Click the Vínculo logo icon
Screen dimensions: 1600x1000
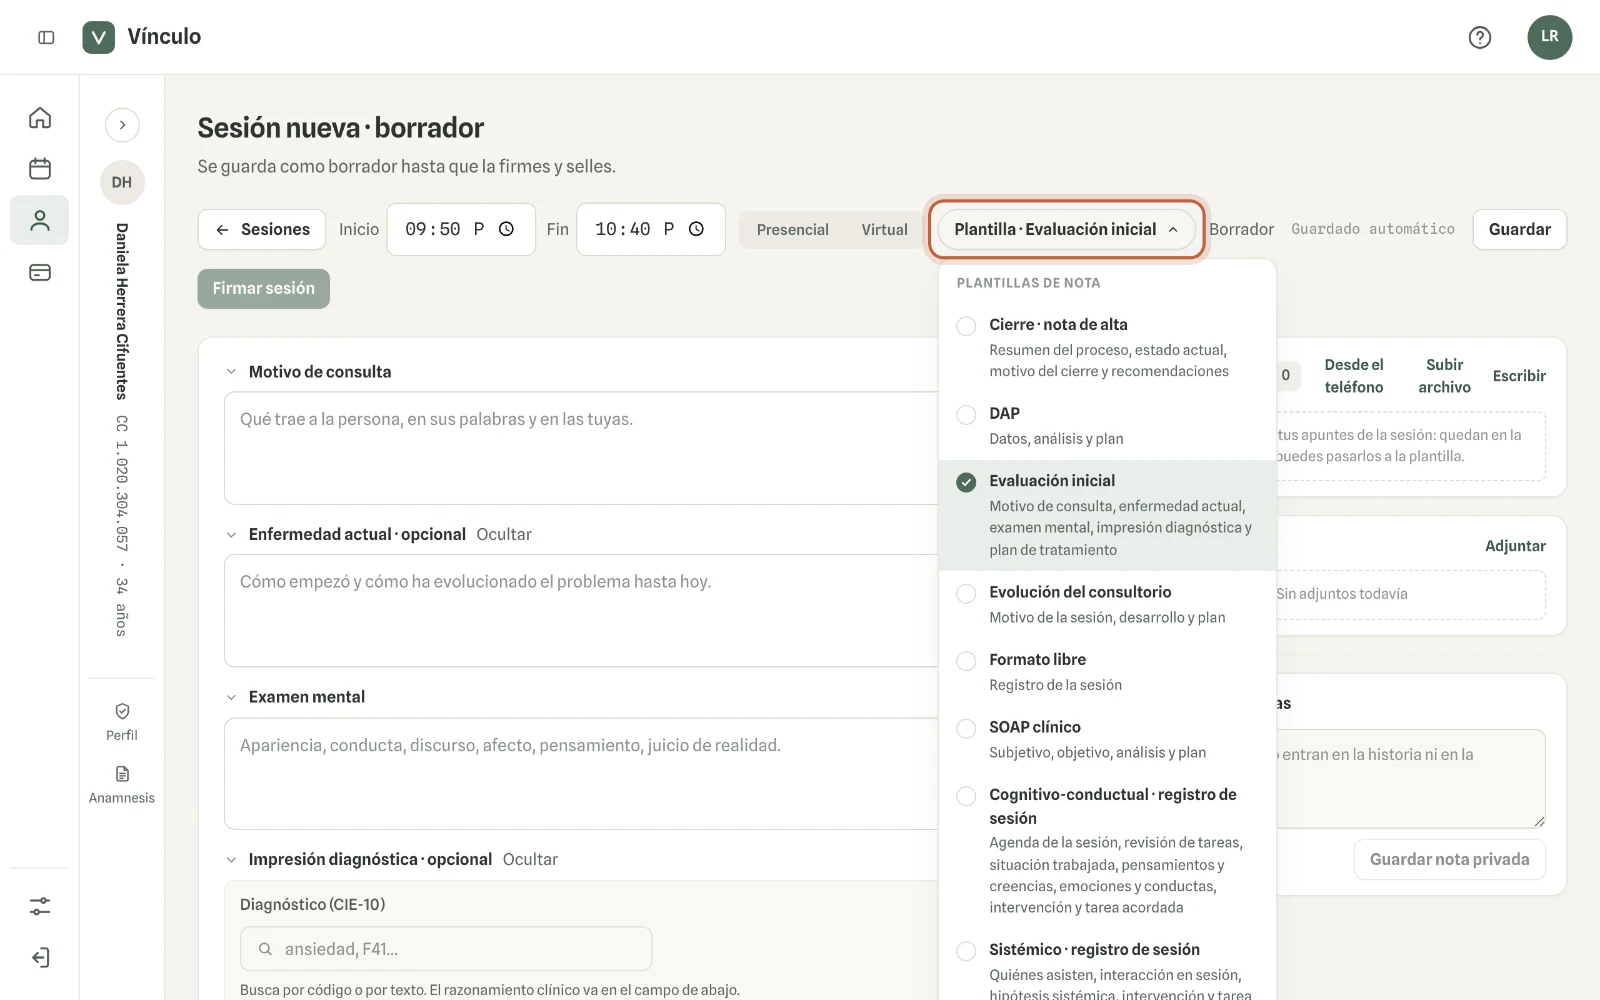point(98,37)
